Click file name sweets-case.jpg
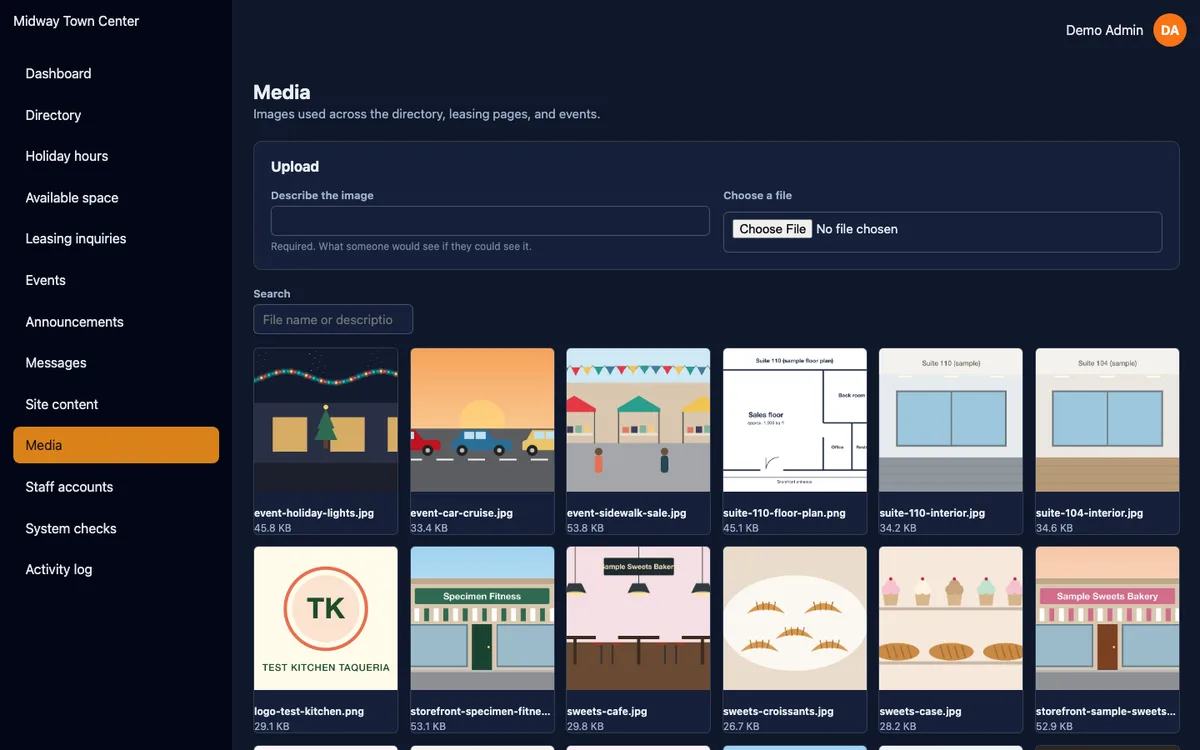Screen dimensions: 1200x750 [x=920, y=712]
